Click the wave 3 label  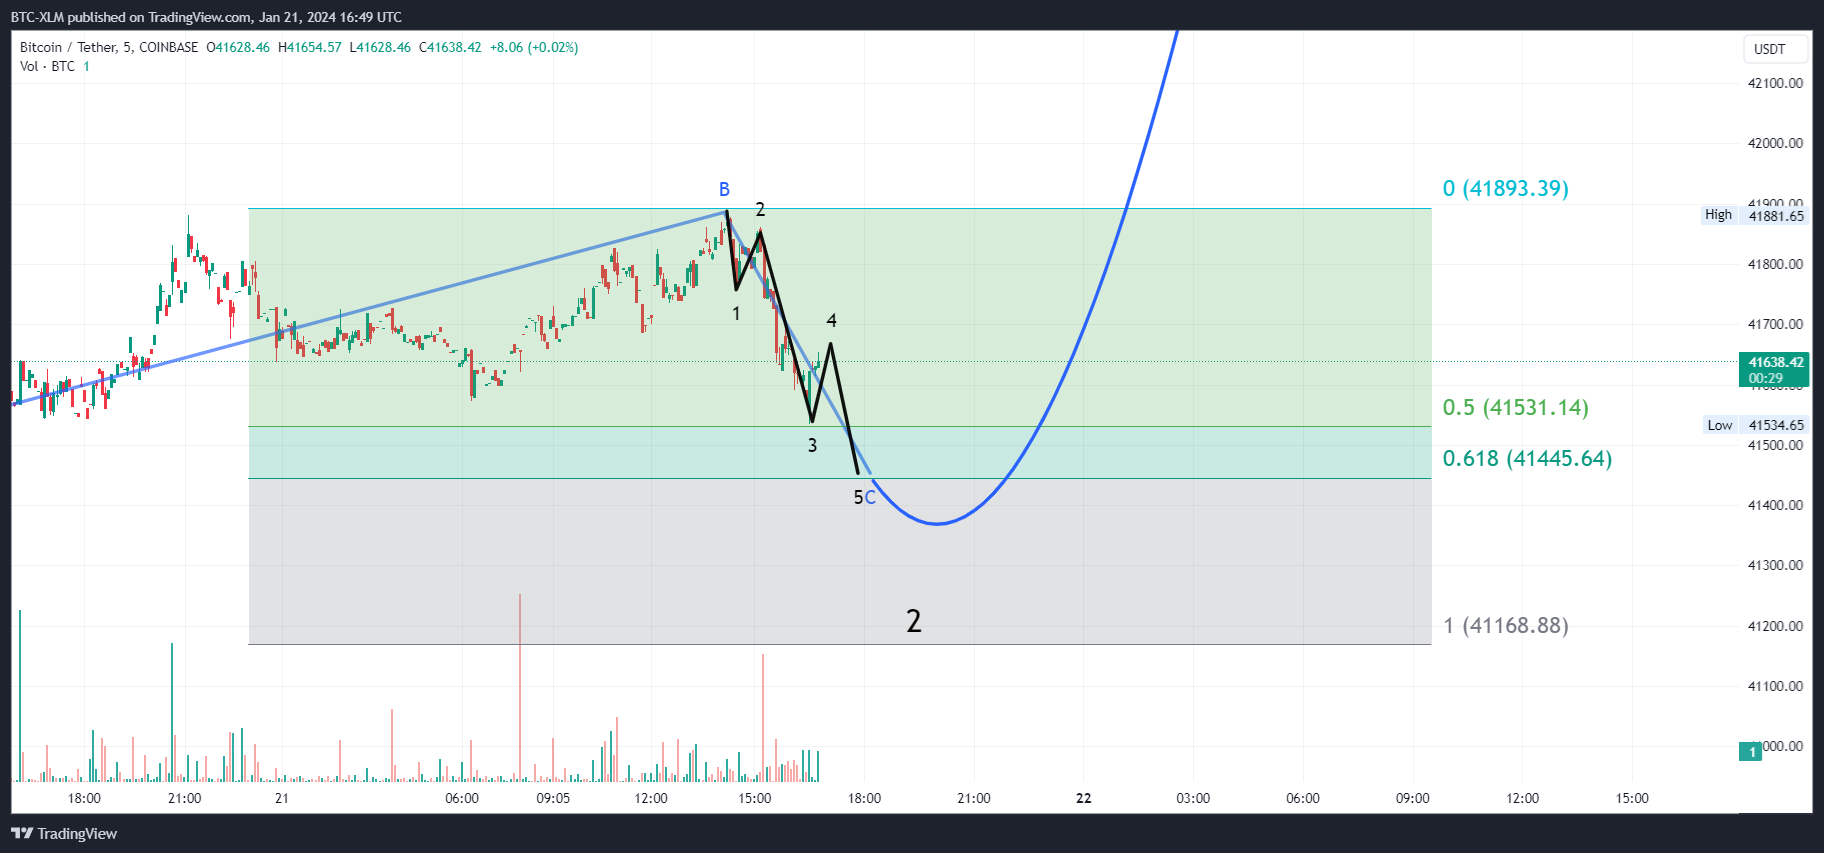[x=812, y=445]
